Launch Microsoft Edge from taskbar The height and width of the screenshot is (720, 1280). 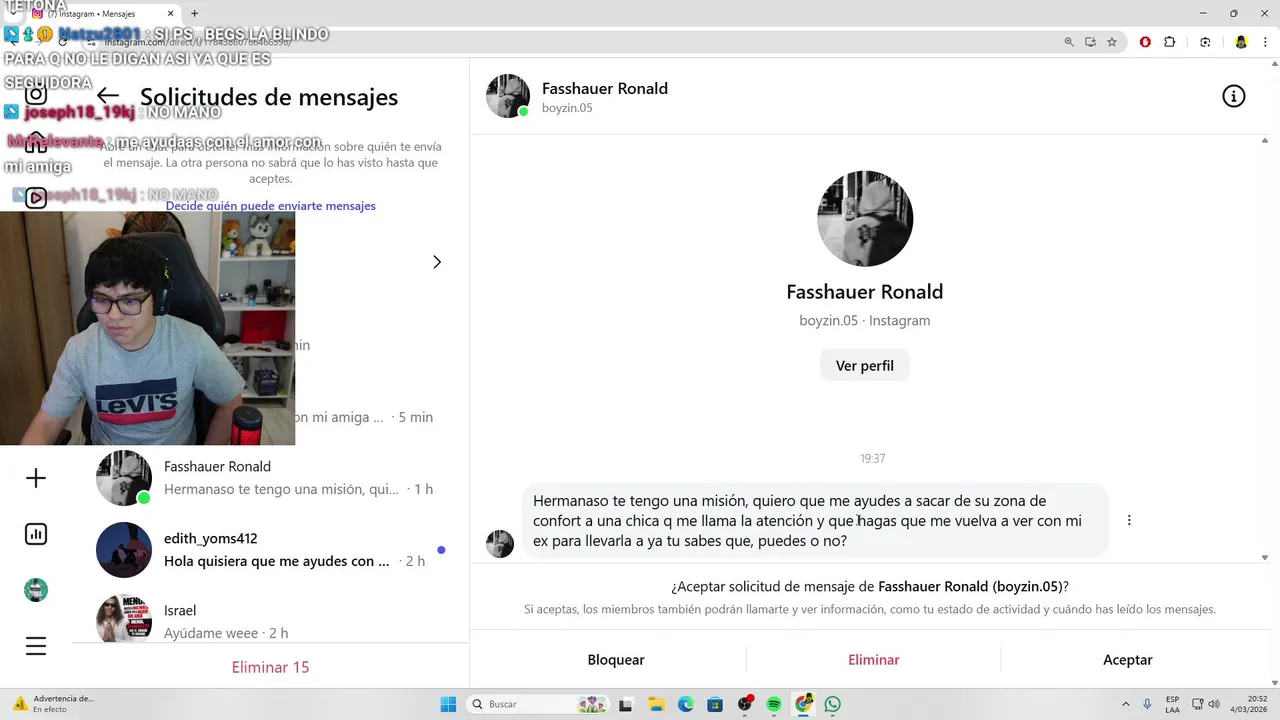pyautogui.click(x=686, y=704)
